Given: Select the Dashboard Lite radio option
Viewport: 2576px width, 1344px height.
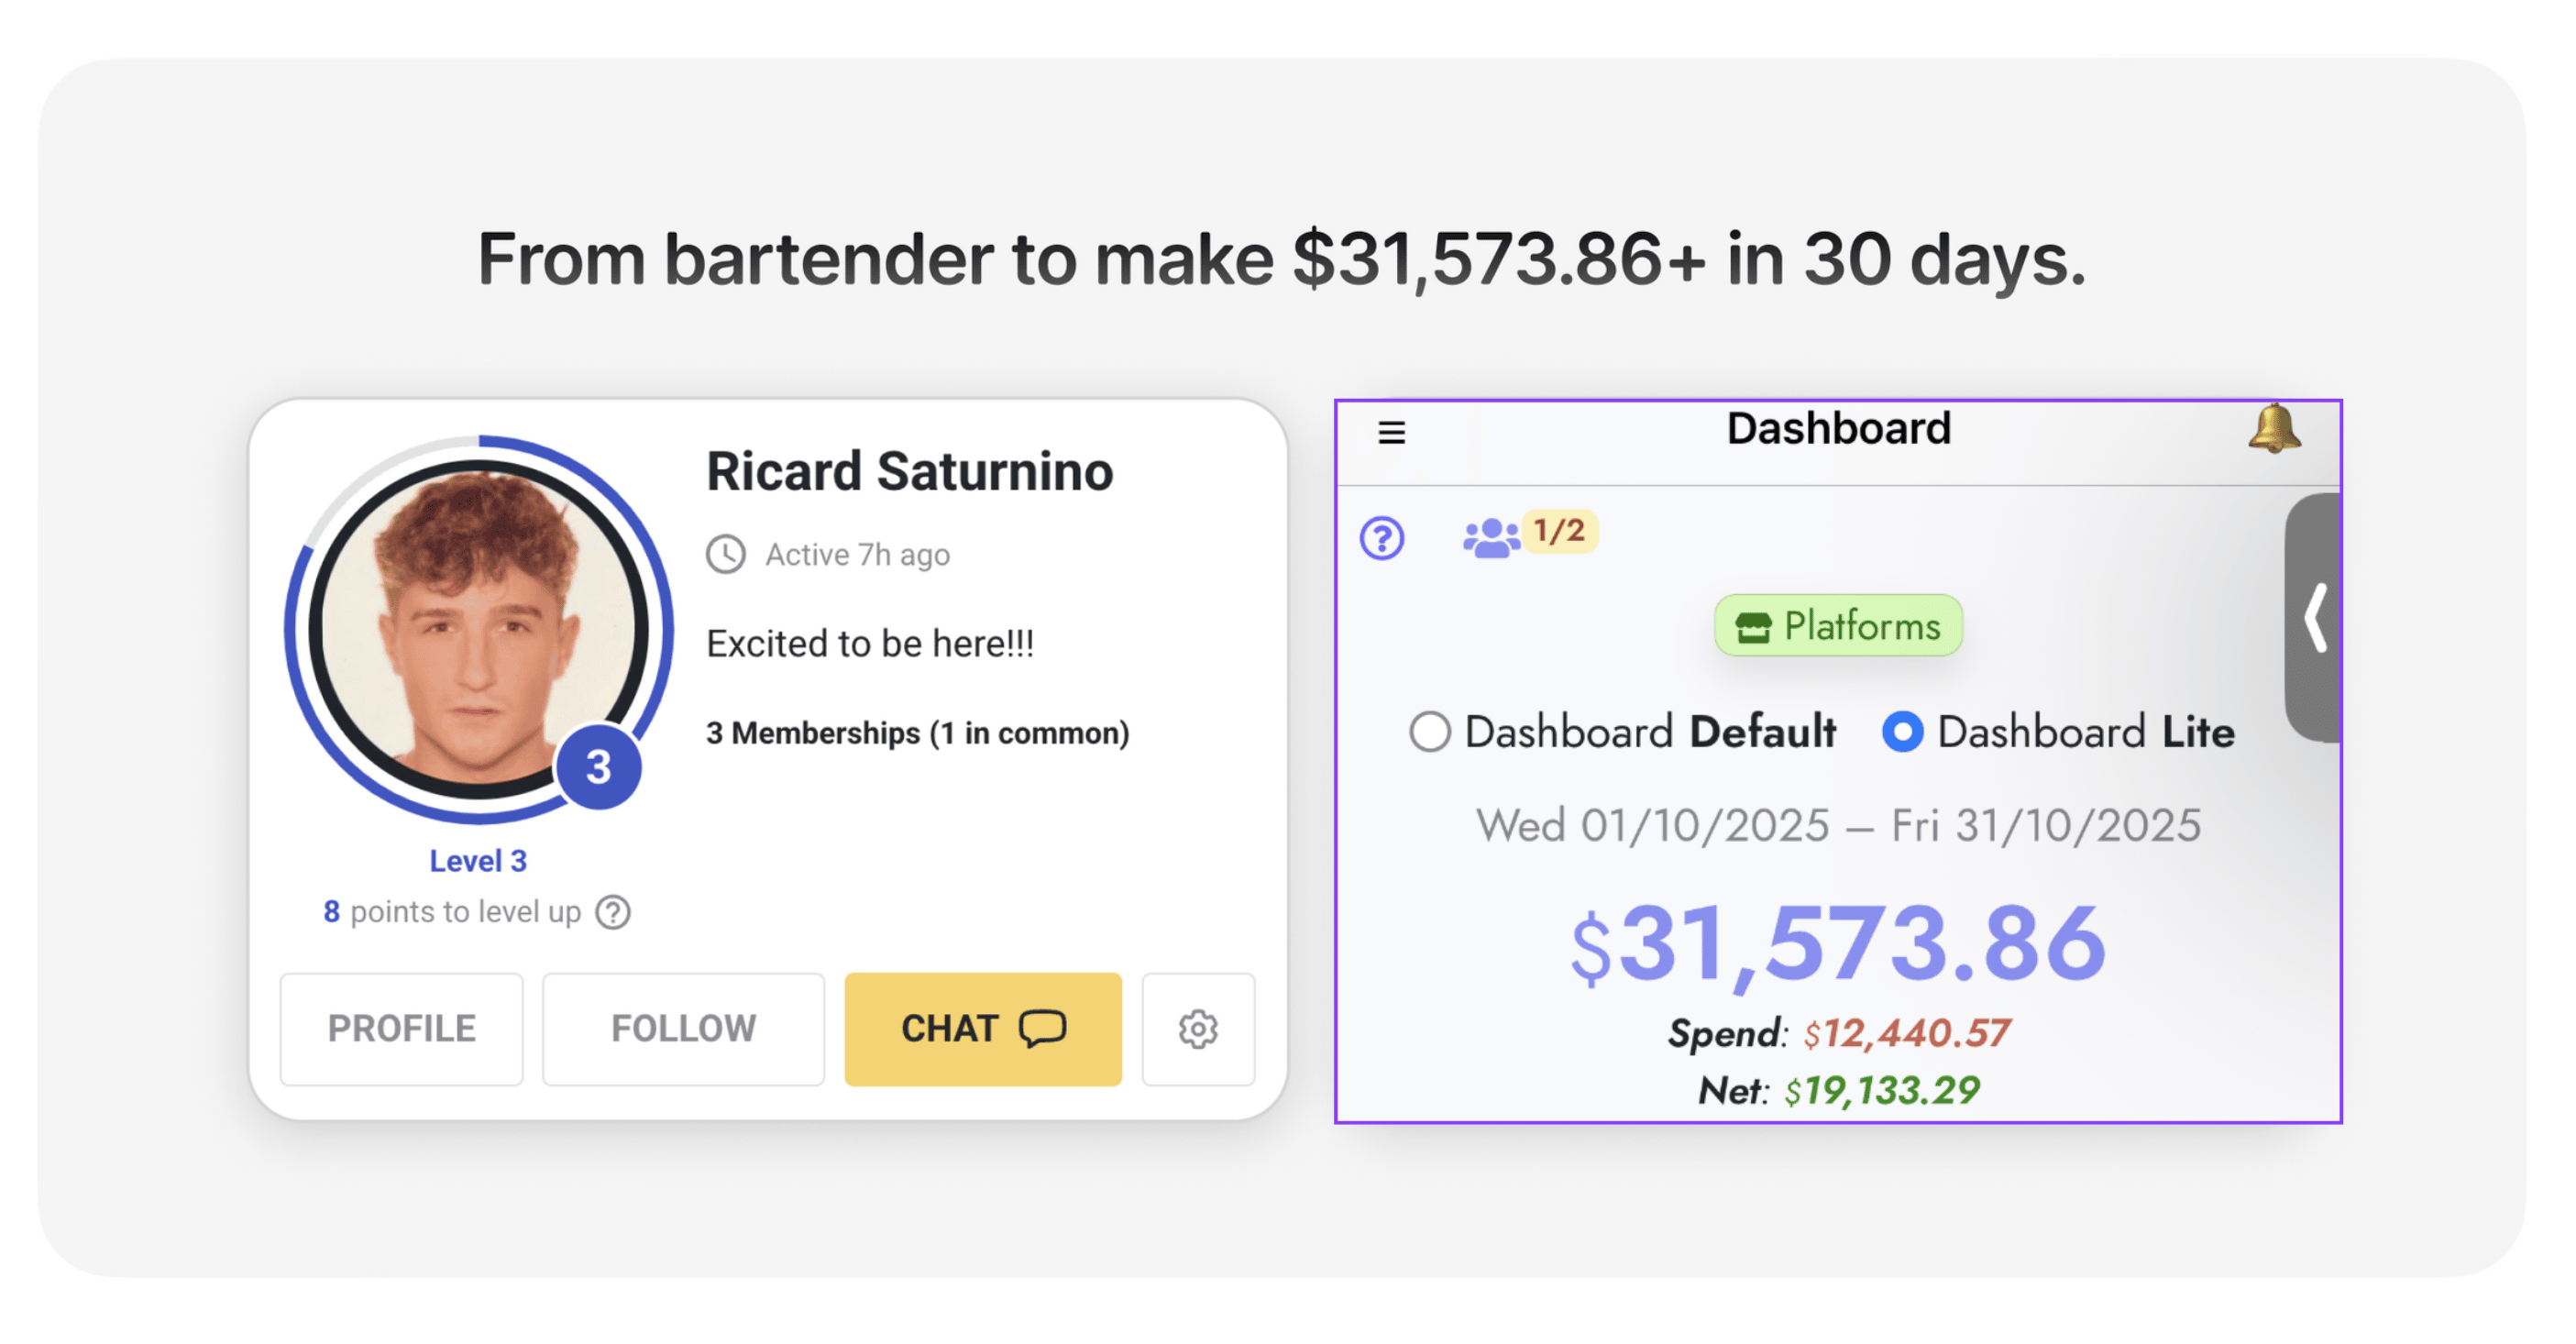Looking at the screenshot, I should 1902,732.
